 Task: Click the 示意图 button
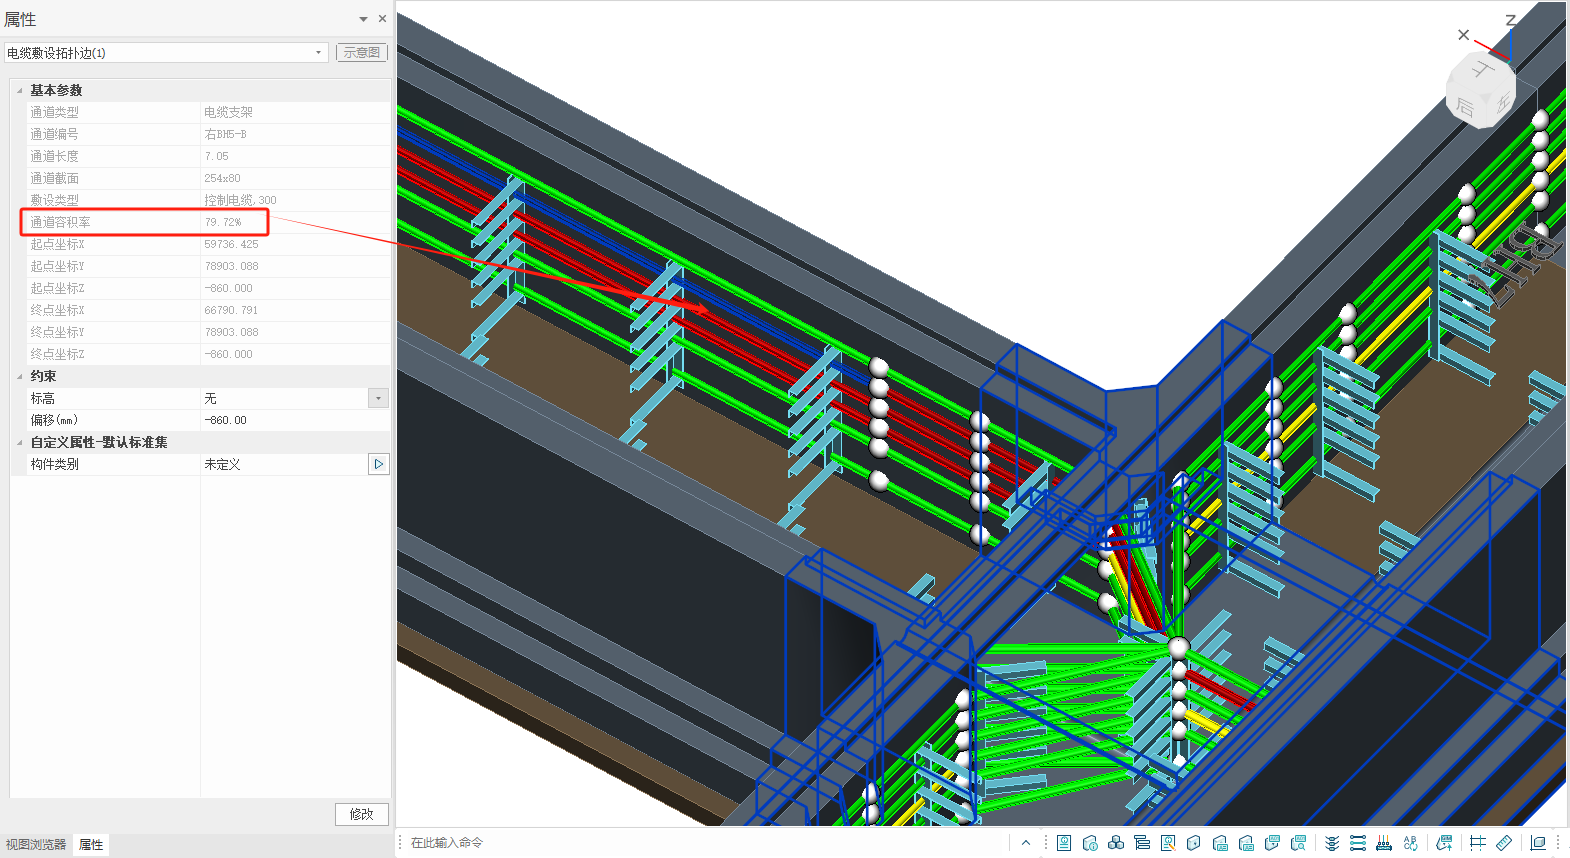pyautogui.click(x=361, y=53)
